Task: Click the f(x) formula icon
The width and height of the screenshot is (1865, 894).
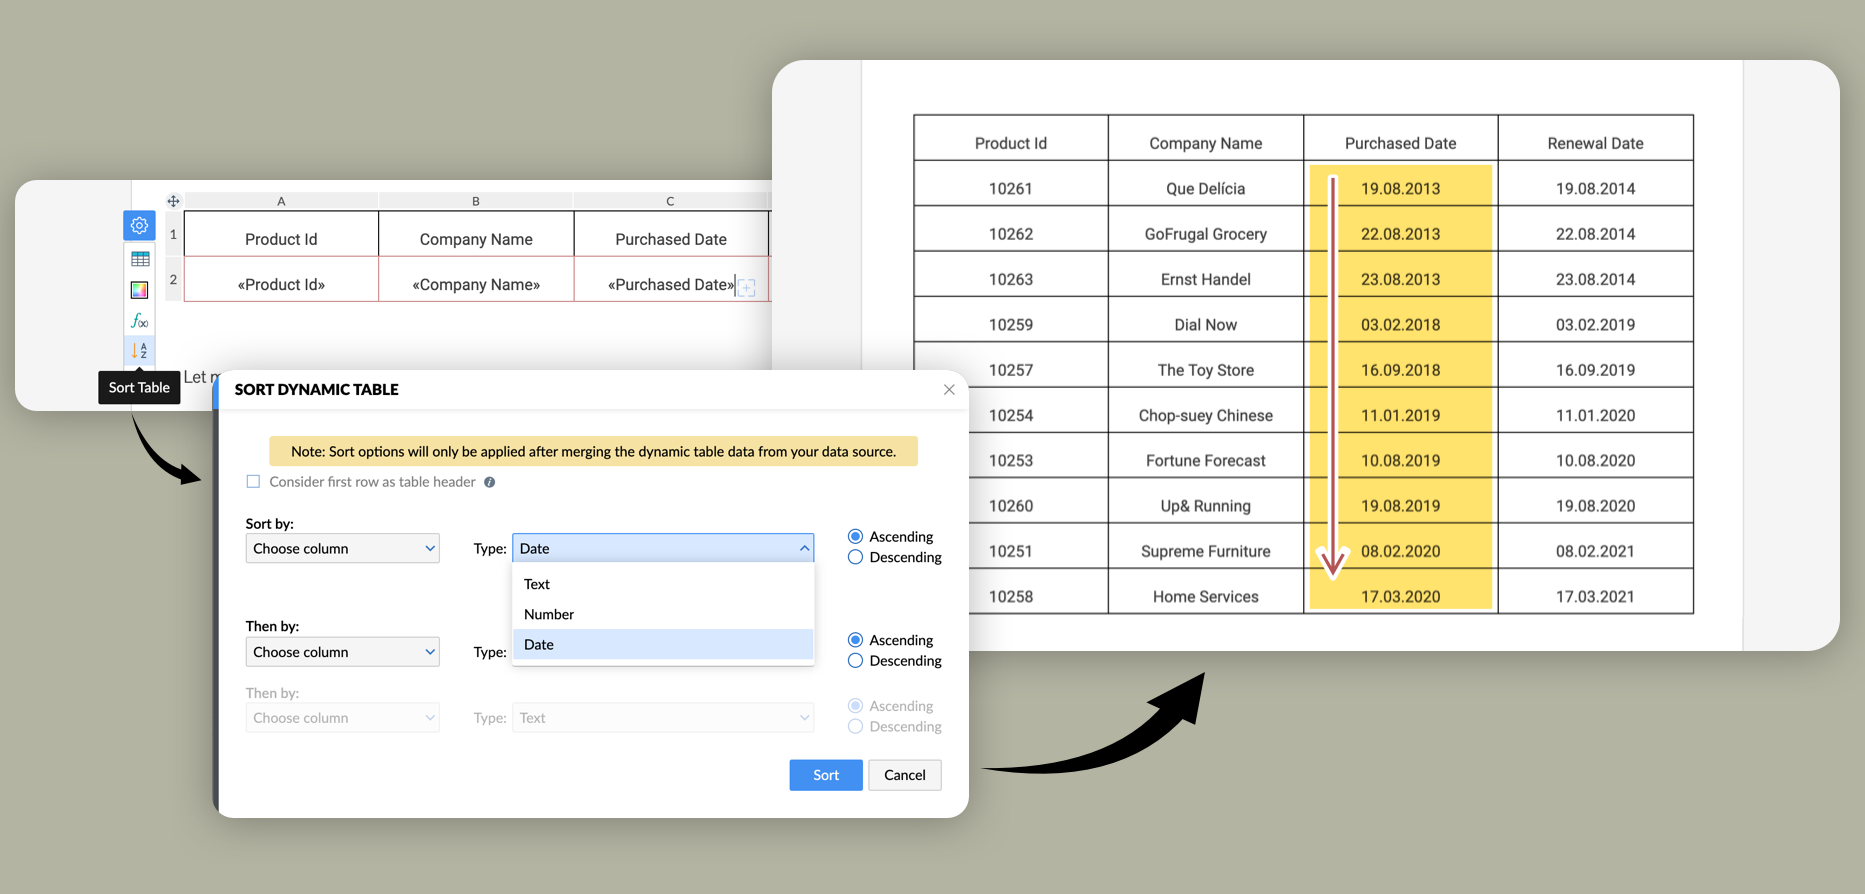Action: tap(140, 321)
